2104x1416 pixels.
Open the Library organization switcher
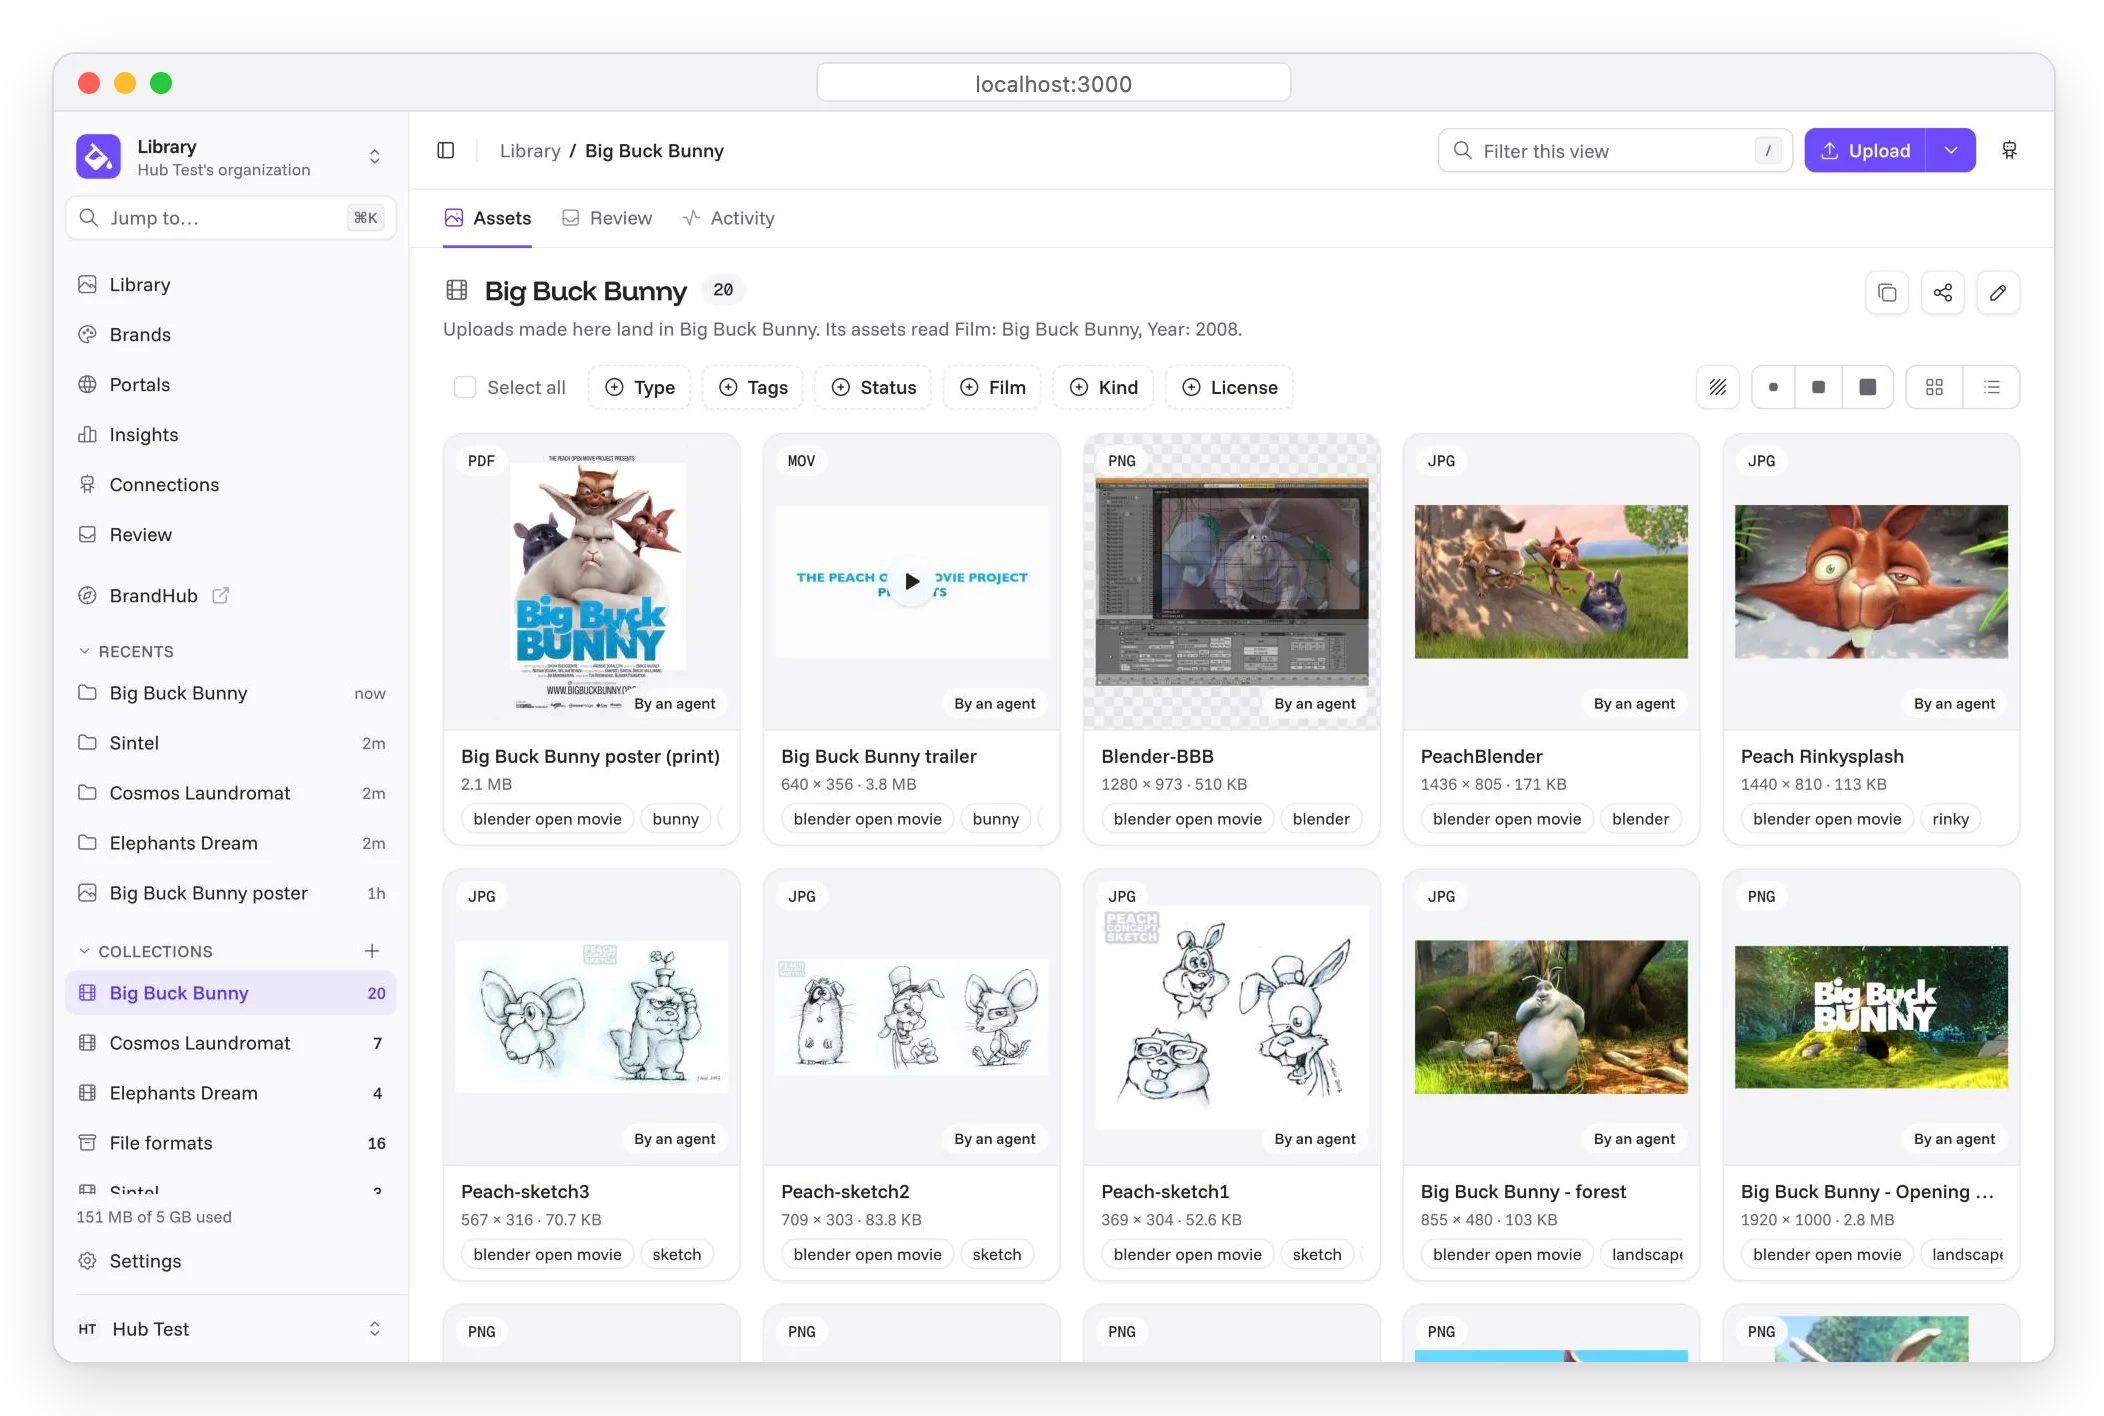coord(231,157)
